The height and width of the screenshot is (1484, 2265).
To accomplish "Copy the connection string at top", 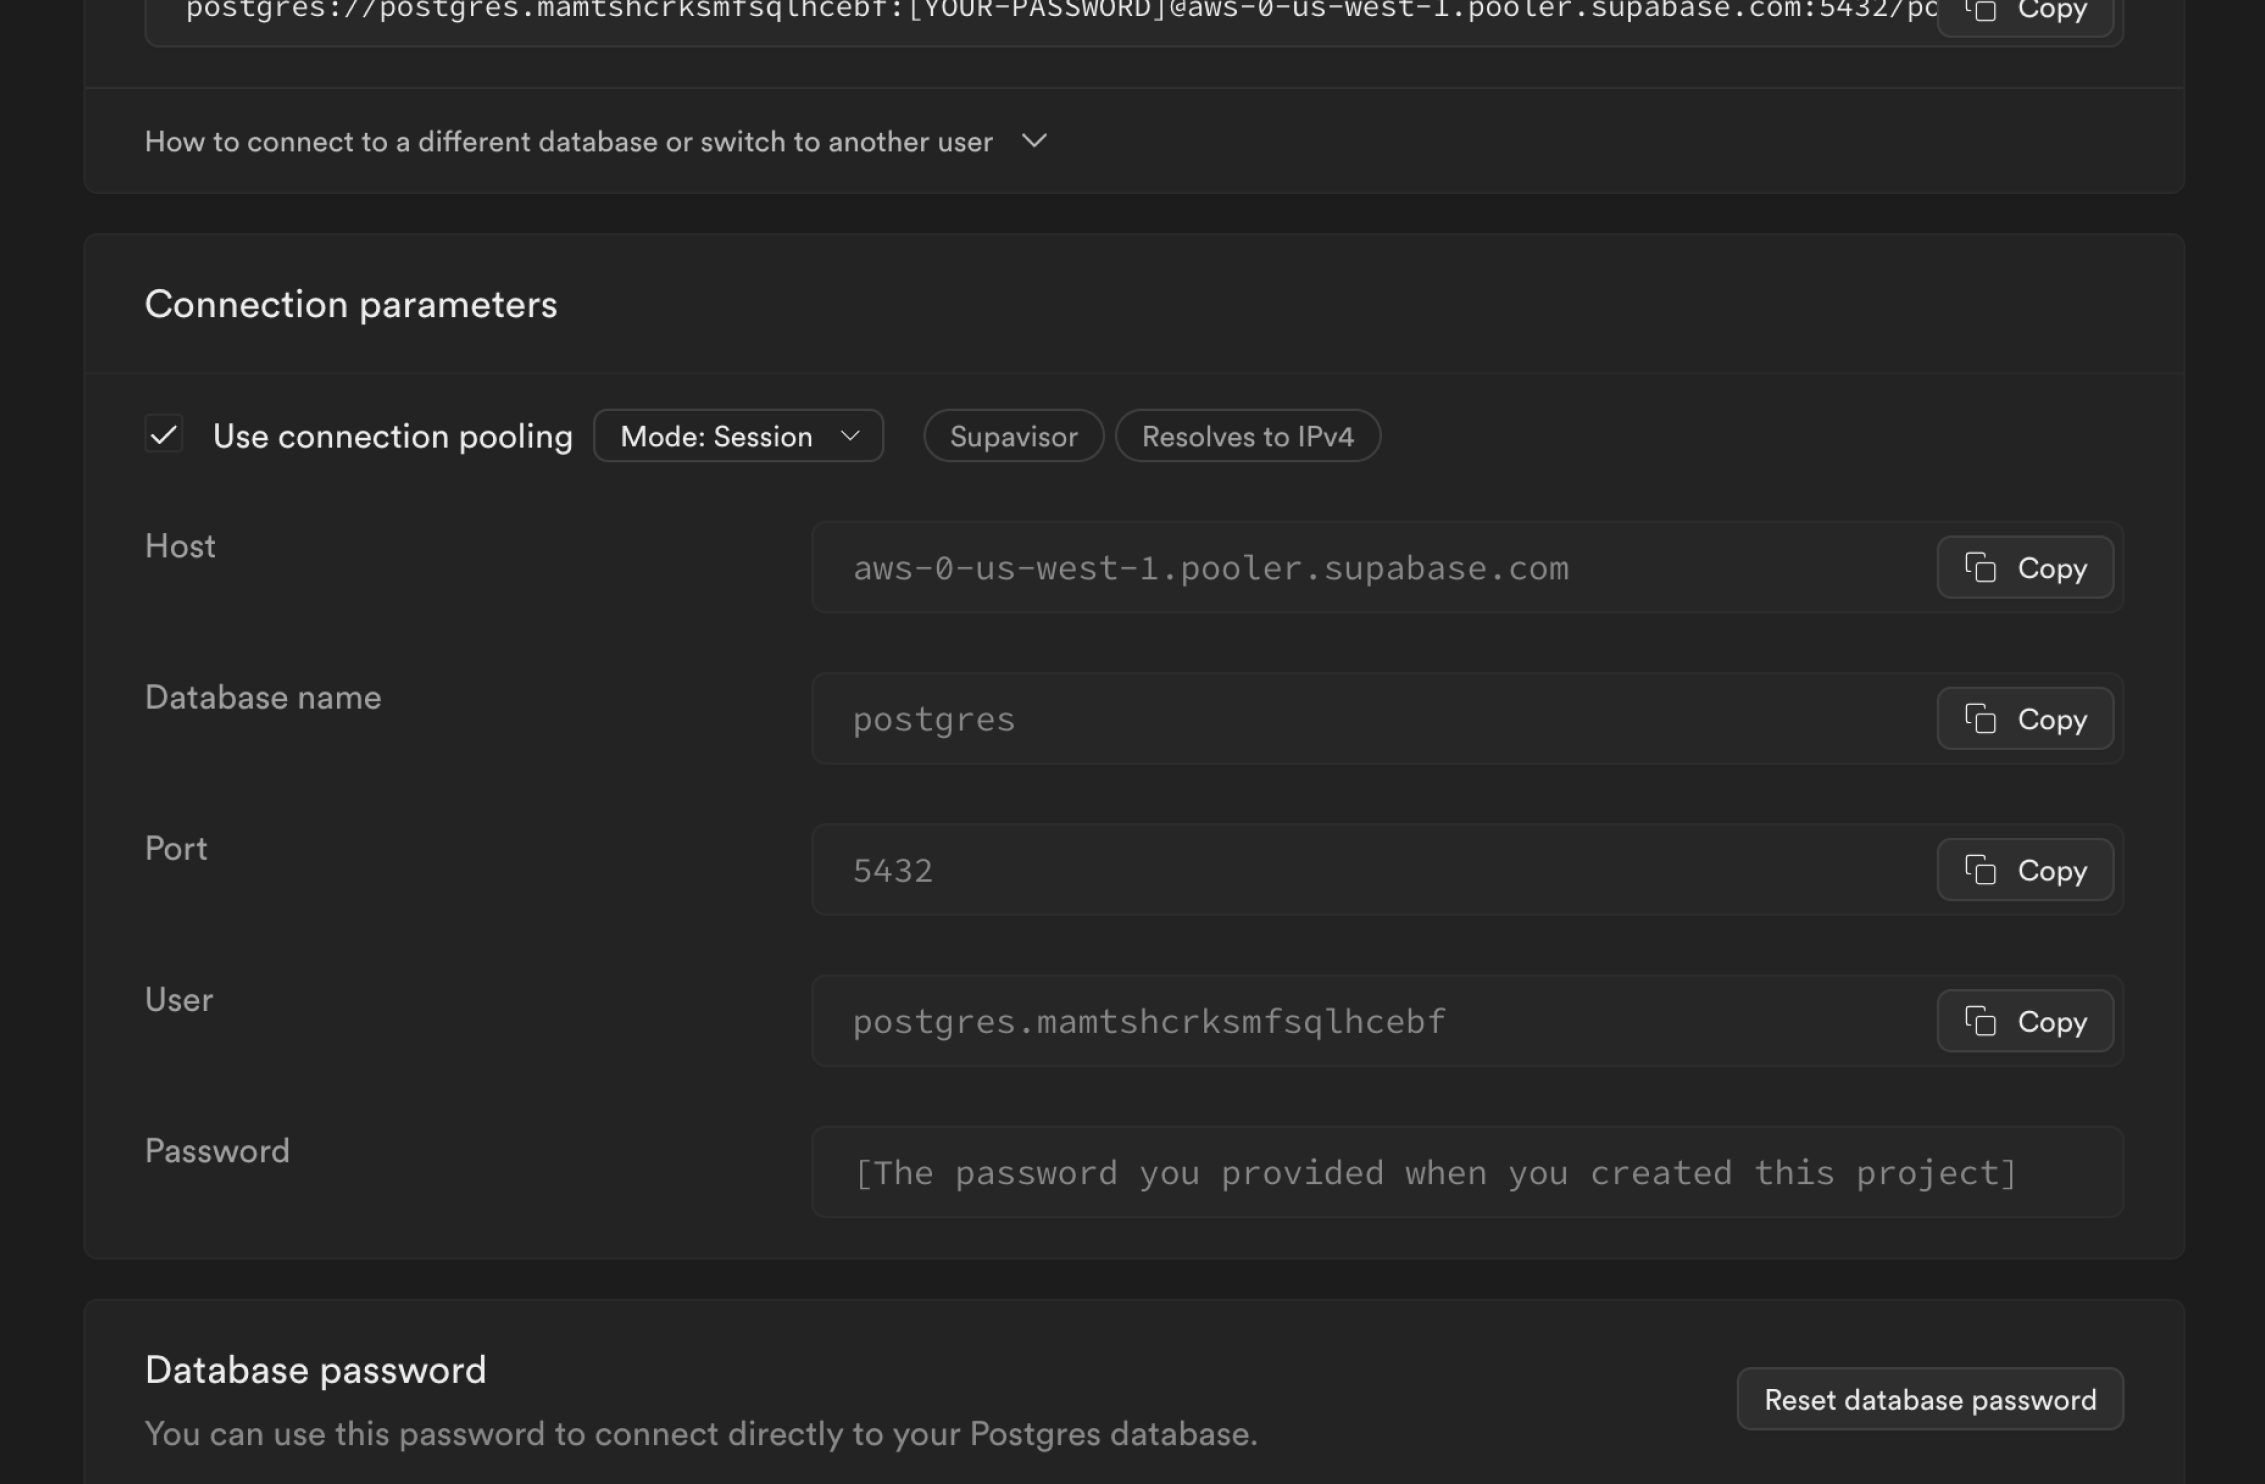I will (x=2025, y=14).
